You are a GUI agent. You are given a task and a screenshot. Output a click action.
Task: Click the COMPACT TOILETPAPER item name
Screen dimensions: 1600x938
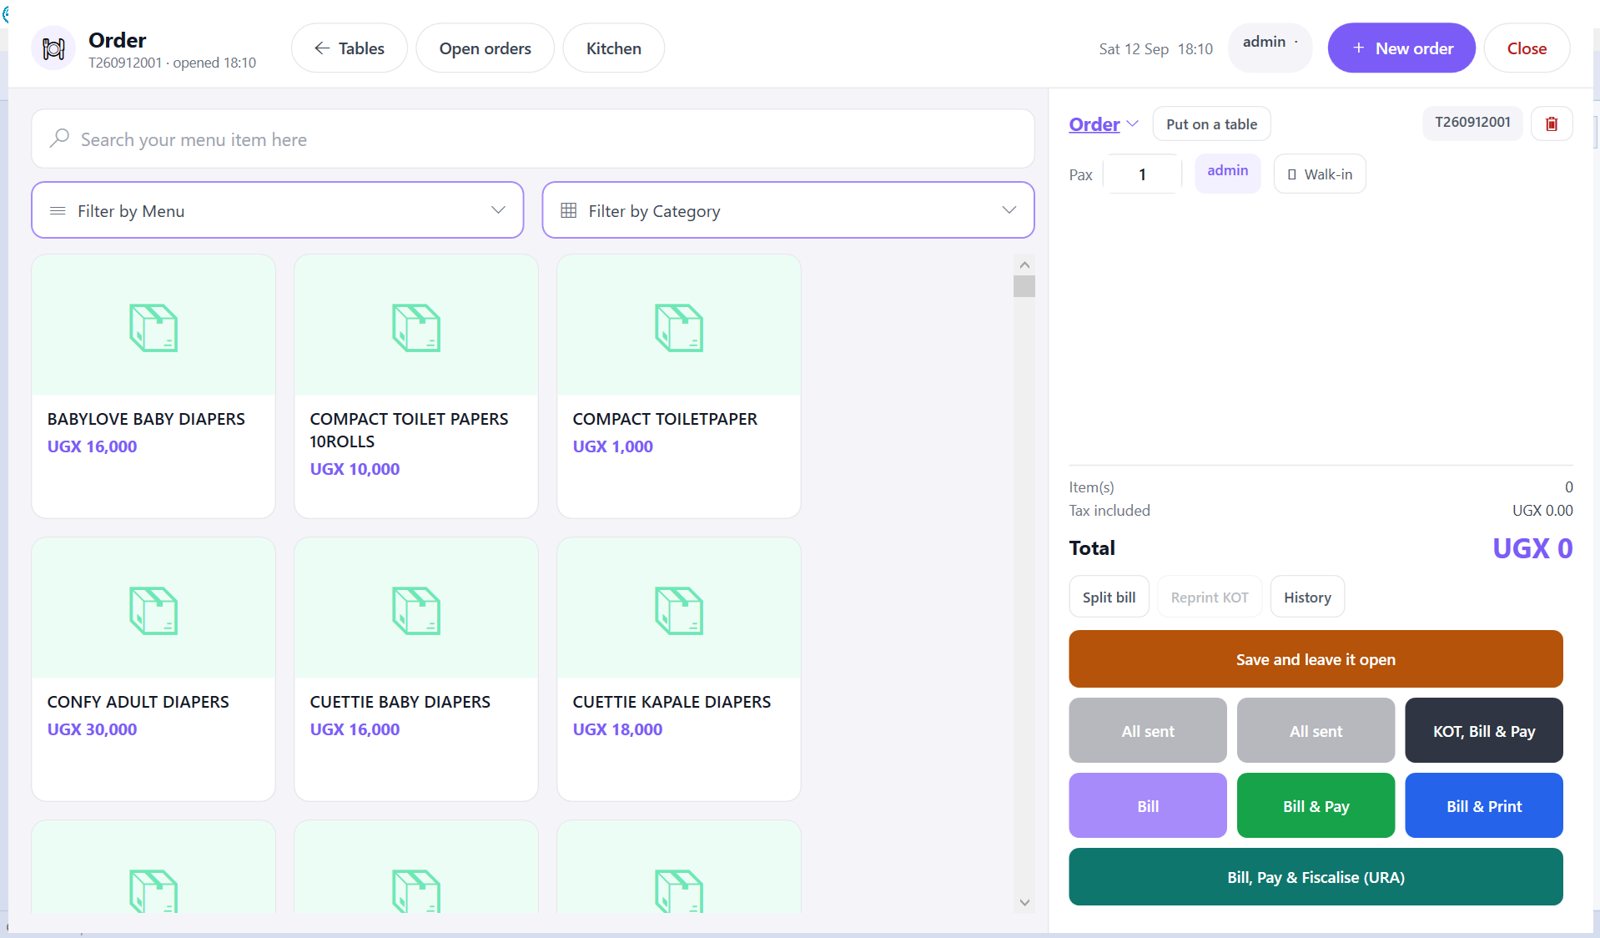pos(665,419)
